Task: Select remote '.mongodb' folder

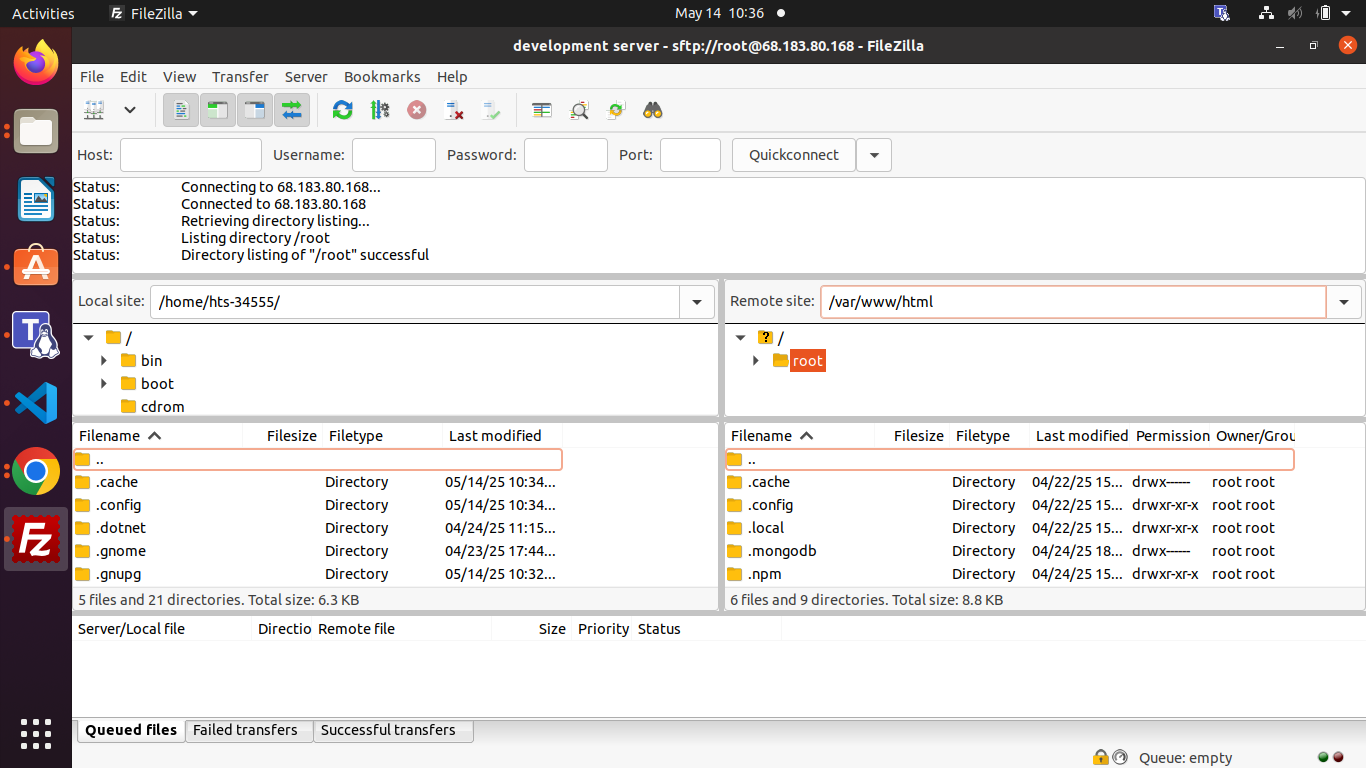Action: (1010, 551)
